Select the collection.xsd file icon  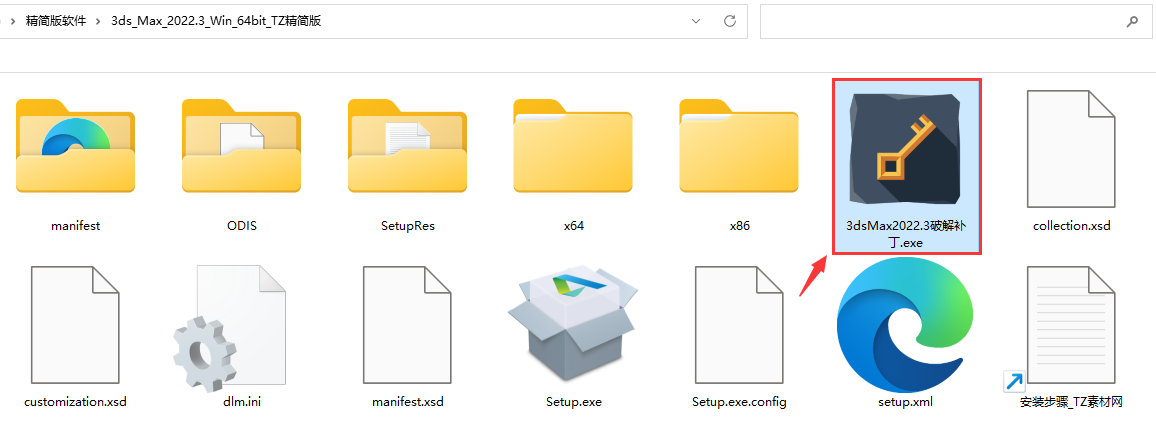(1071, 149)
